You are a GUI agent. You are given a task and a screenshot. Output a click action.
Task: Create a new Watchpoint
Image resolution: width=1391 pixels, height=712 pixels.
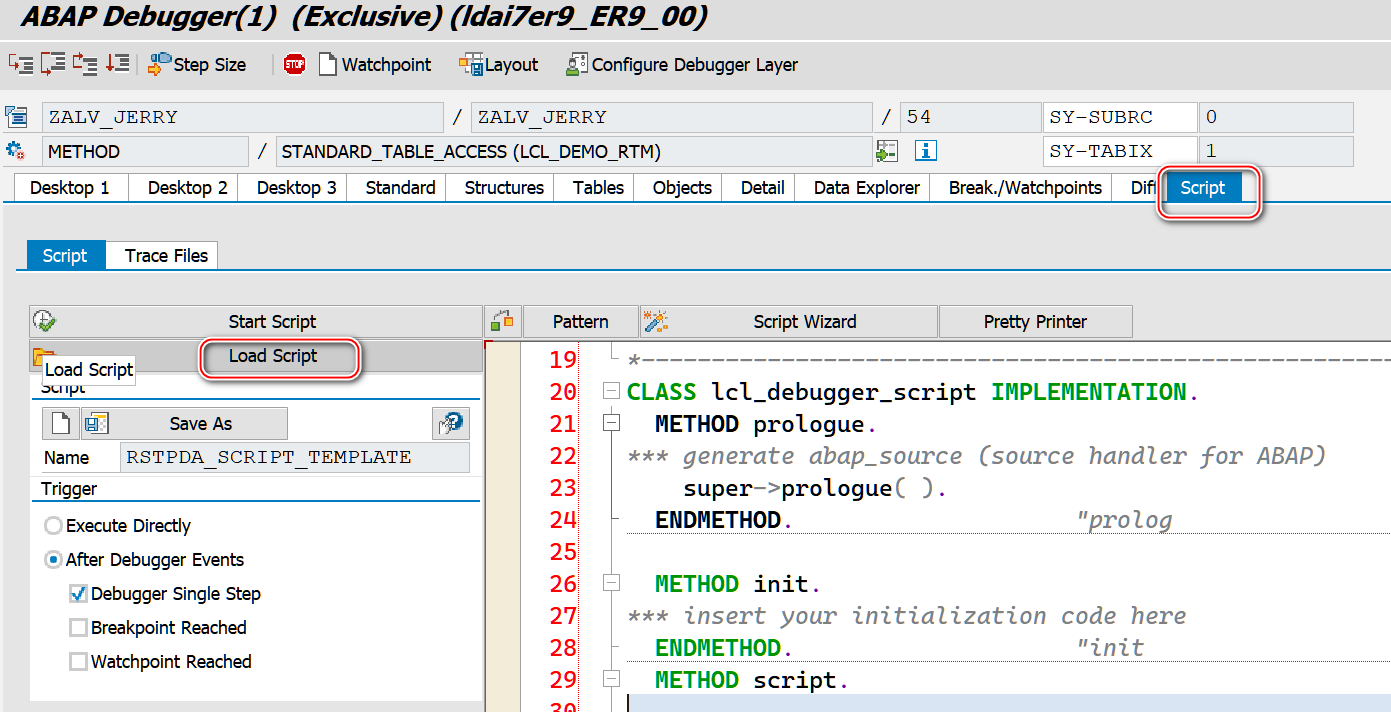(375, 65)
